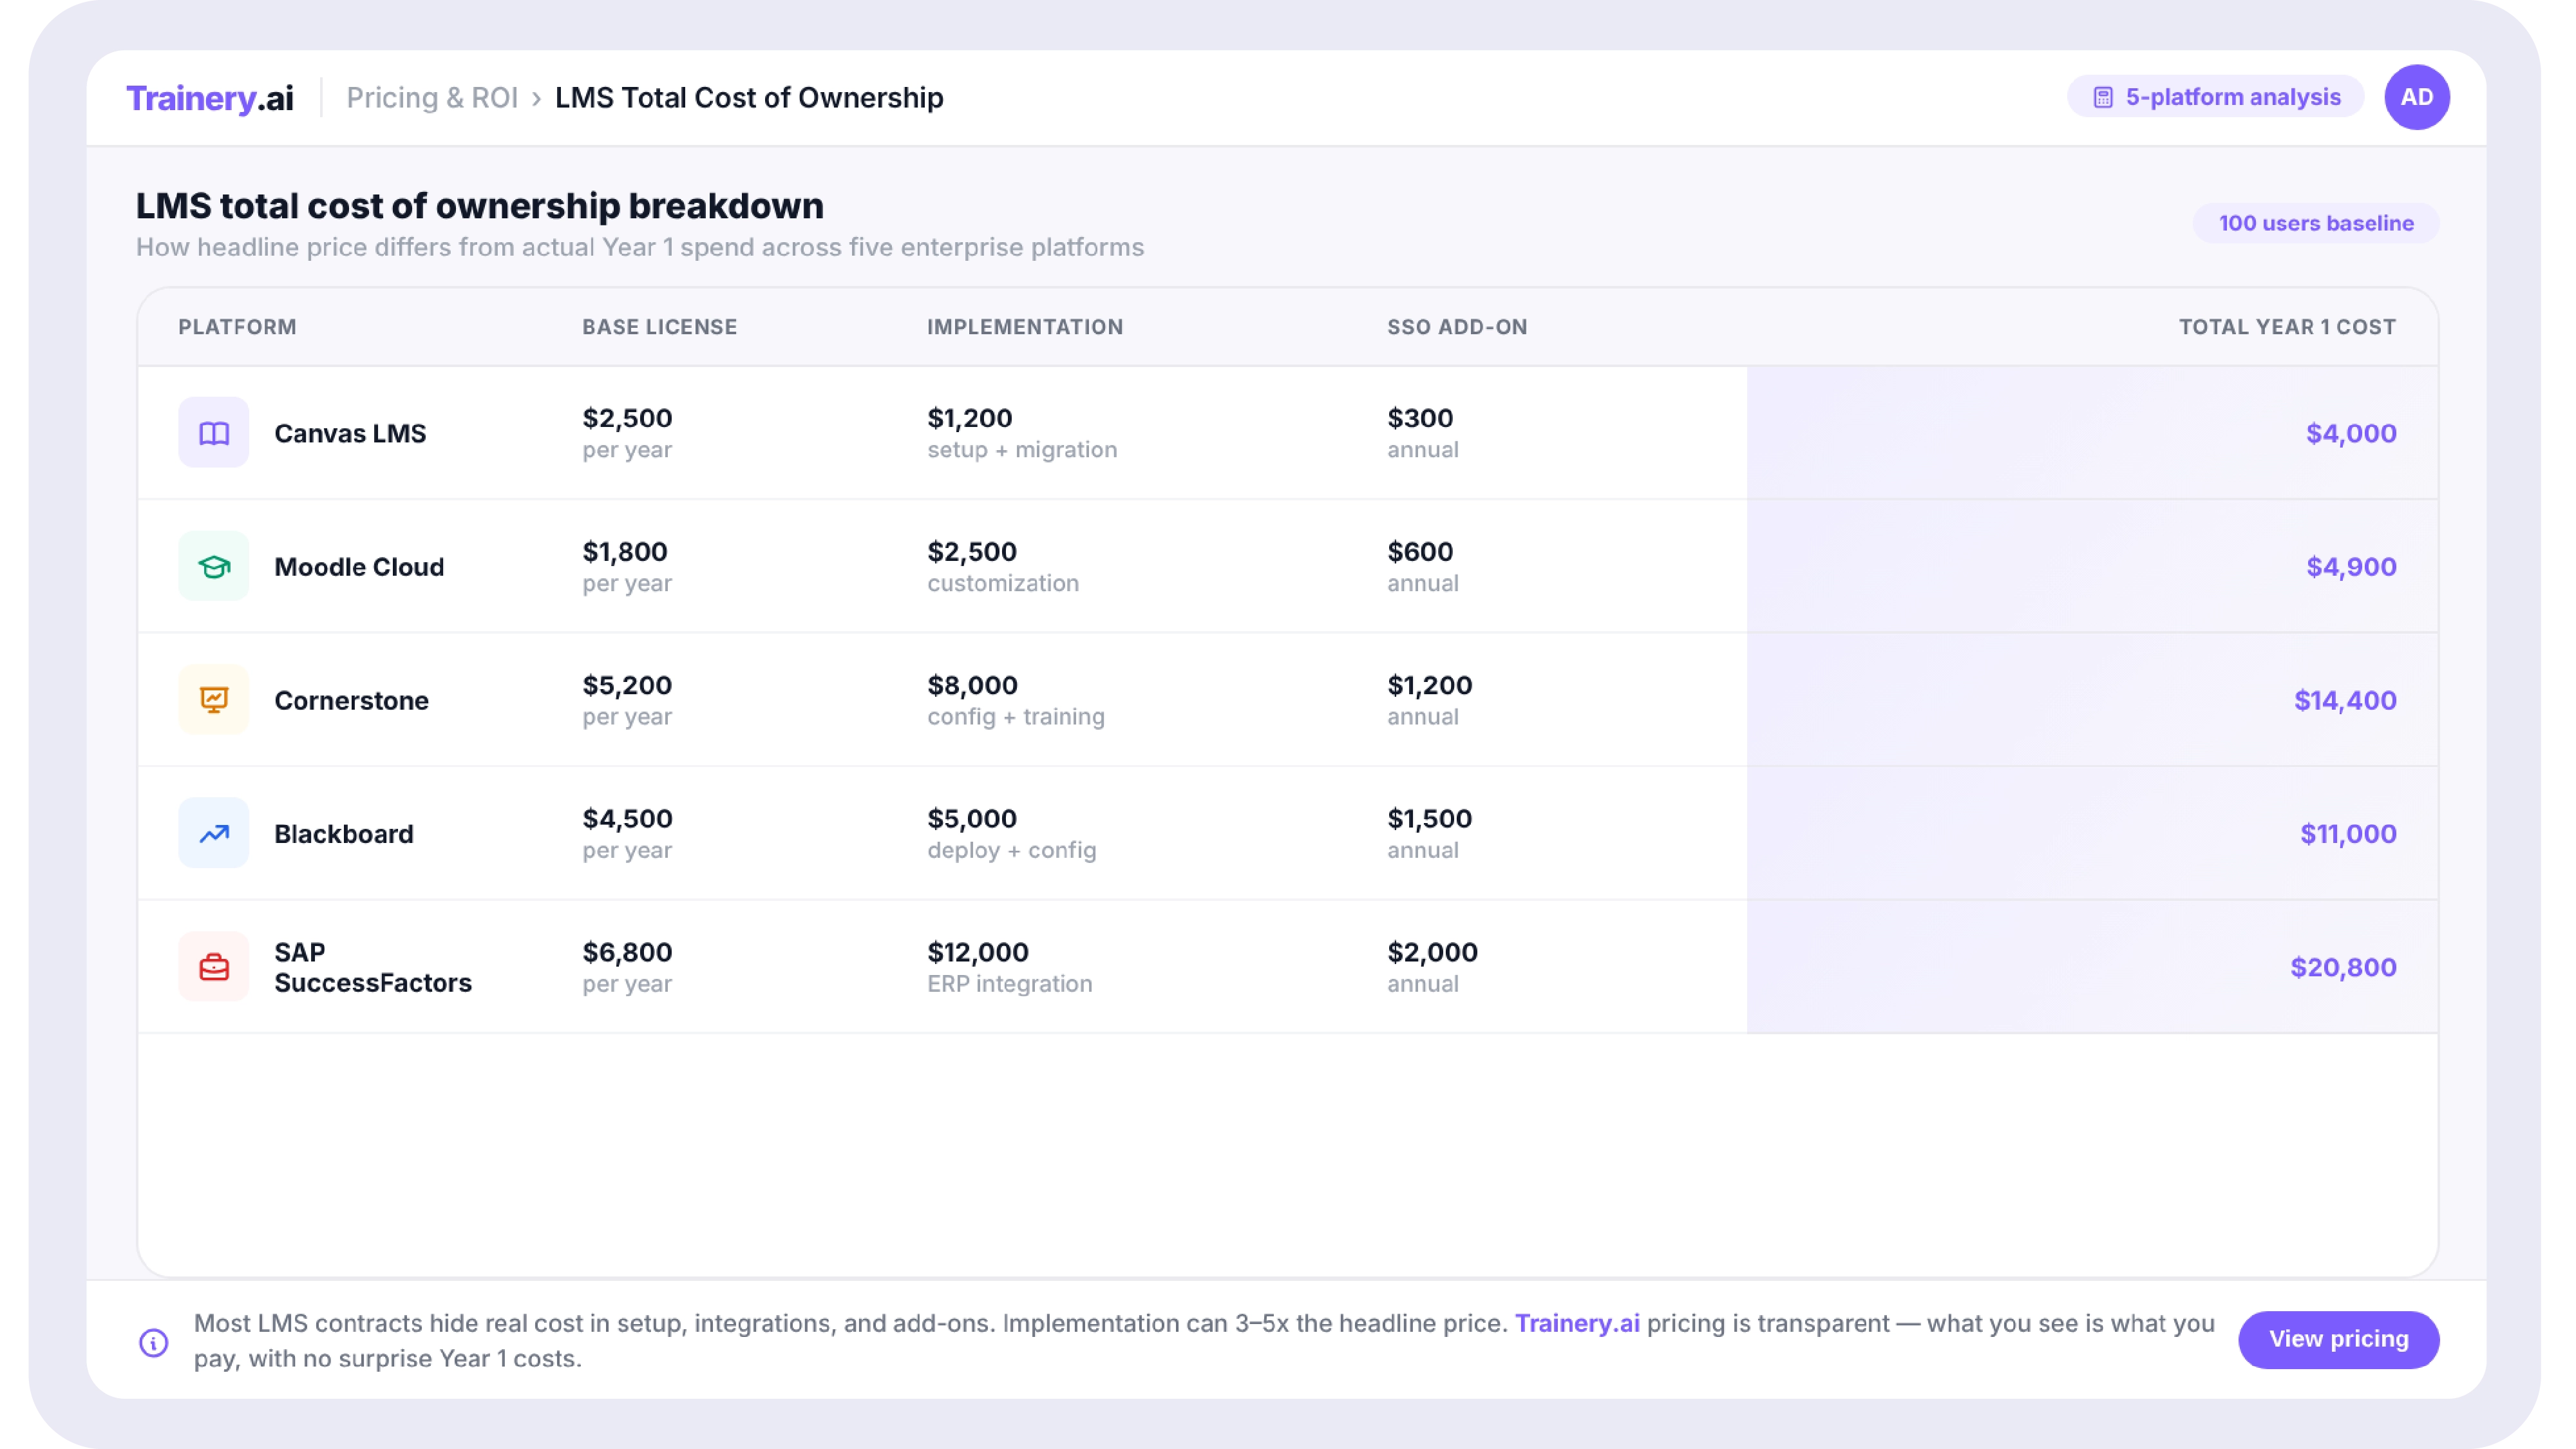
Task: Click SAP SuccessFactors total $20,800
Action: [x=2343, y=967]
